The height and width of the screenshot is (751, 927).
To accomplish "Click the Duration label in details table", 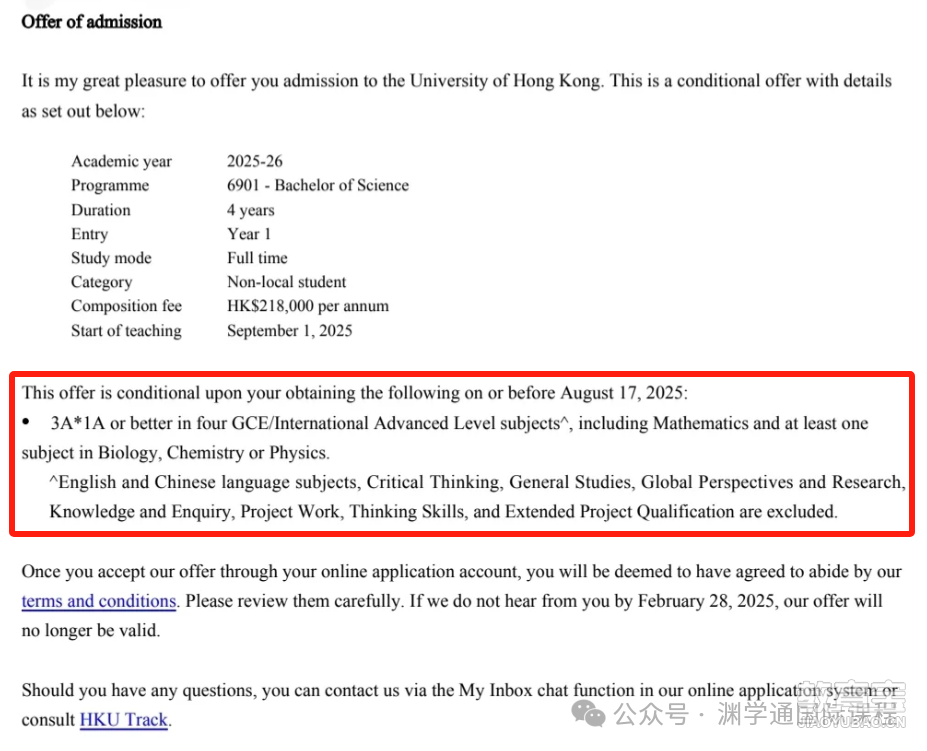I will click(101, 210).
